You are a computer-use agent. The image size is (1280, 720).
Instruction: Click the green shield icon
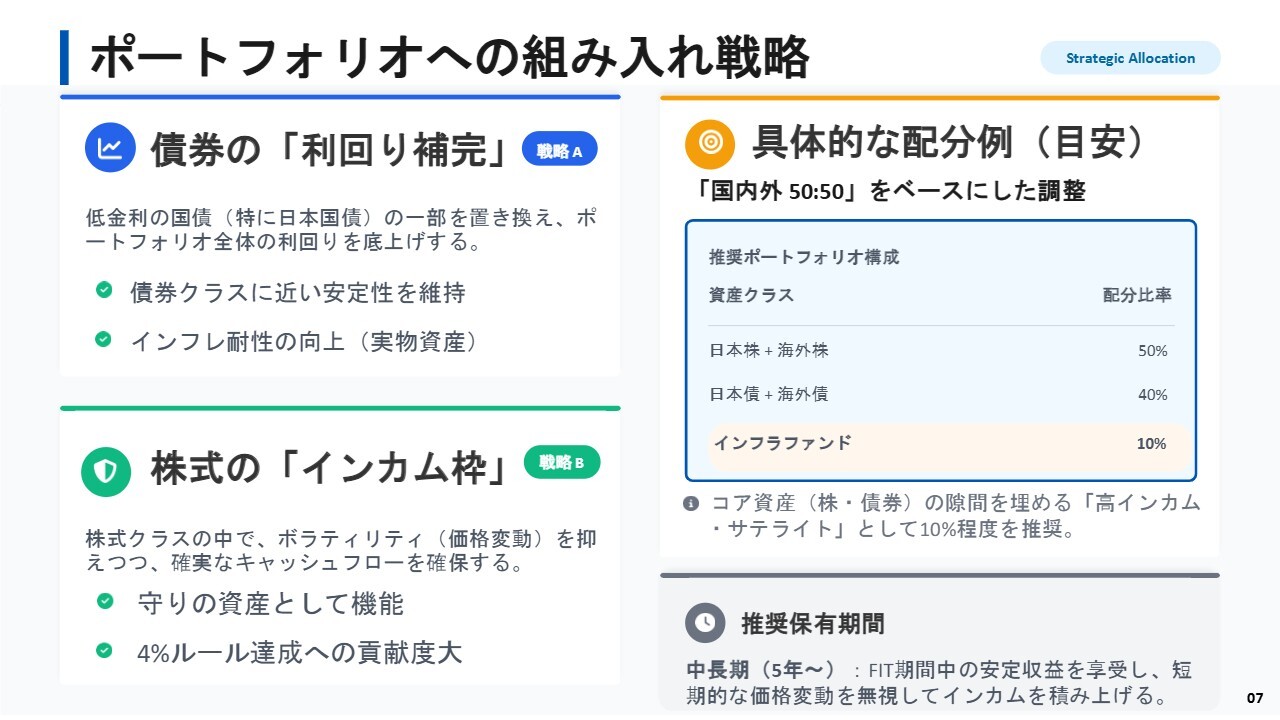106,472
